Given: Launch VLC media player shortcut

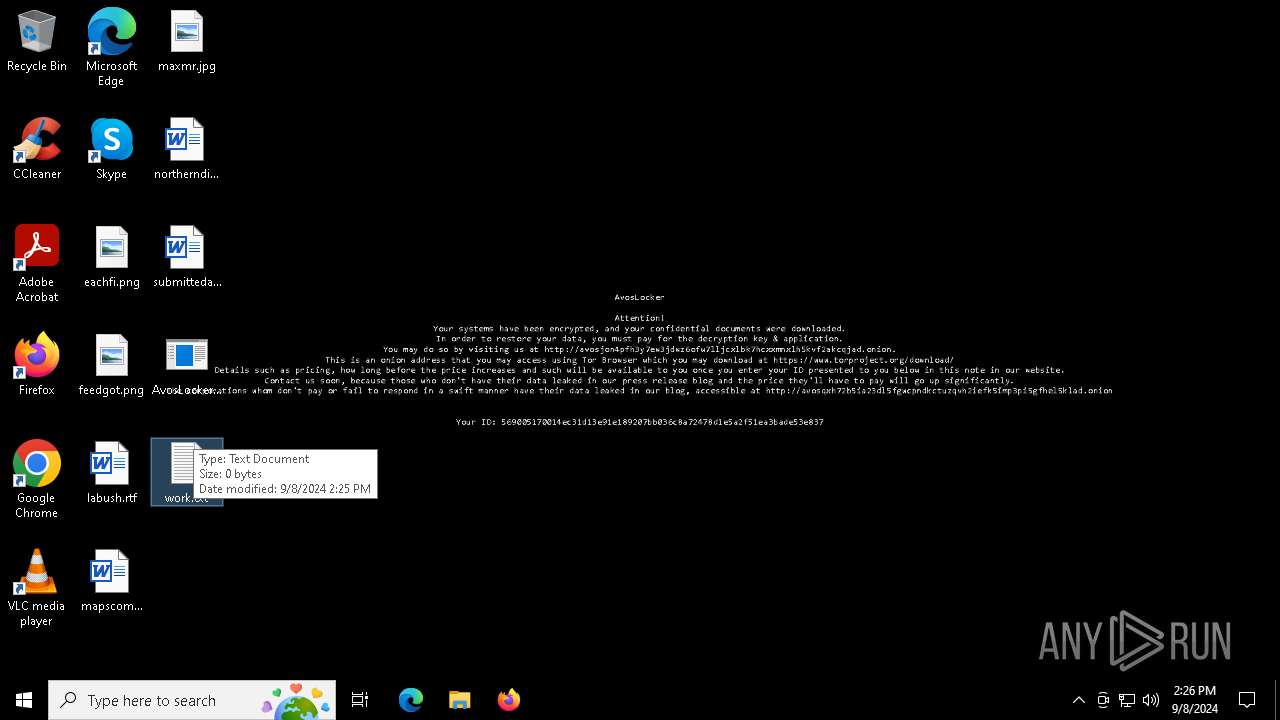Looking at the screenshot, I should 37,588.
